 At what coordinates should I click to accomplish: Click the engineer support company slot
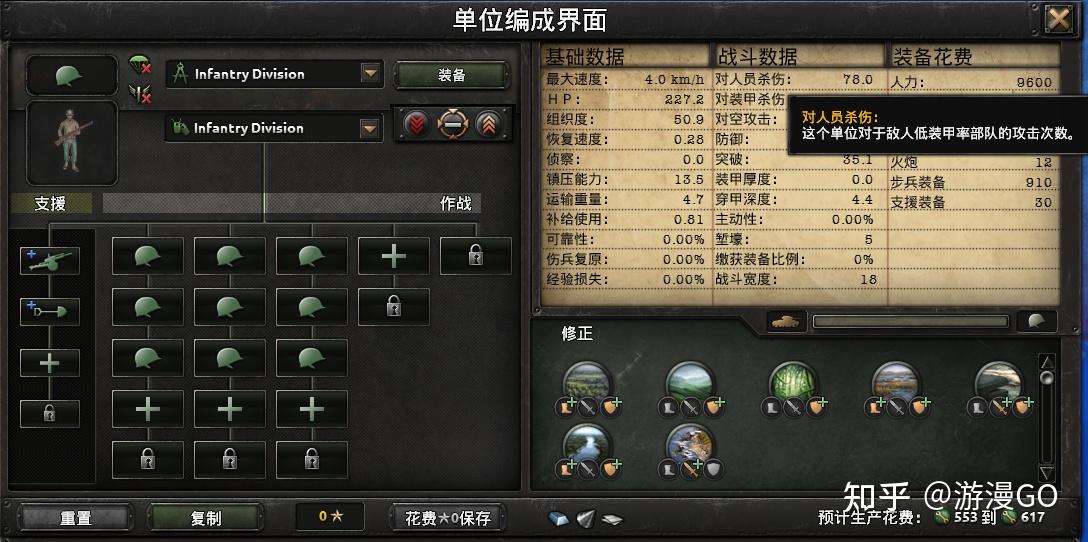[50, 312]
